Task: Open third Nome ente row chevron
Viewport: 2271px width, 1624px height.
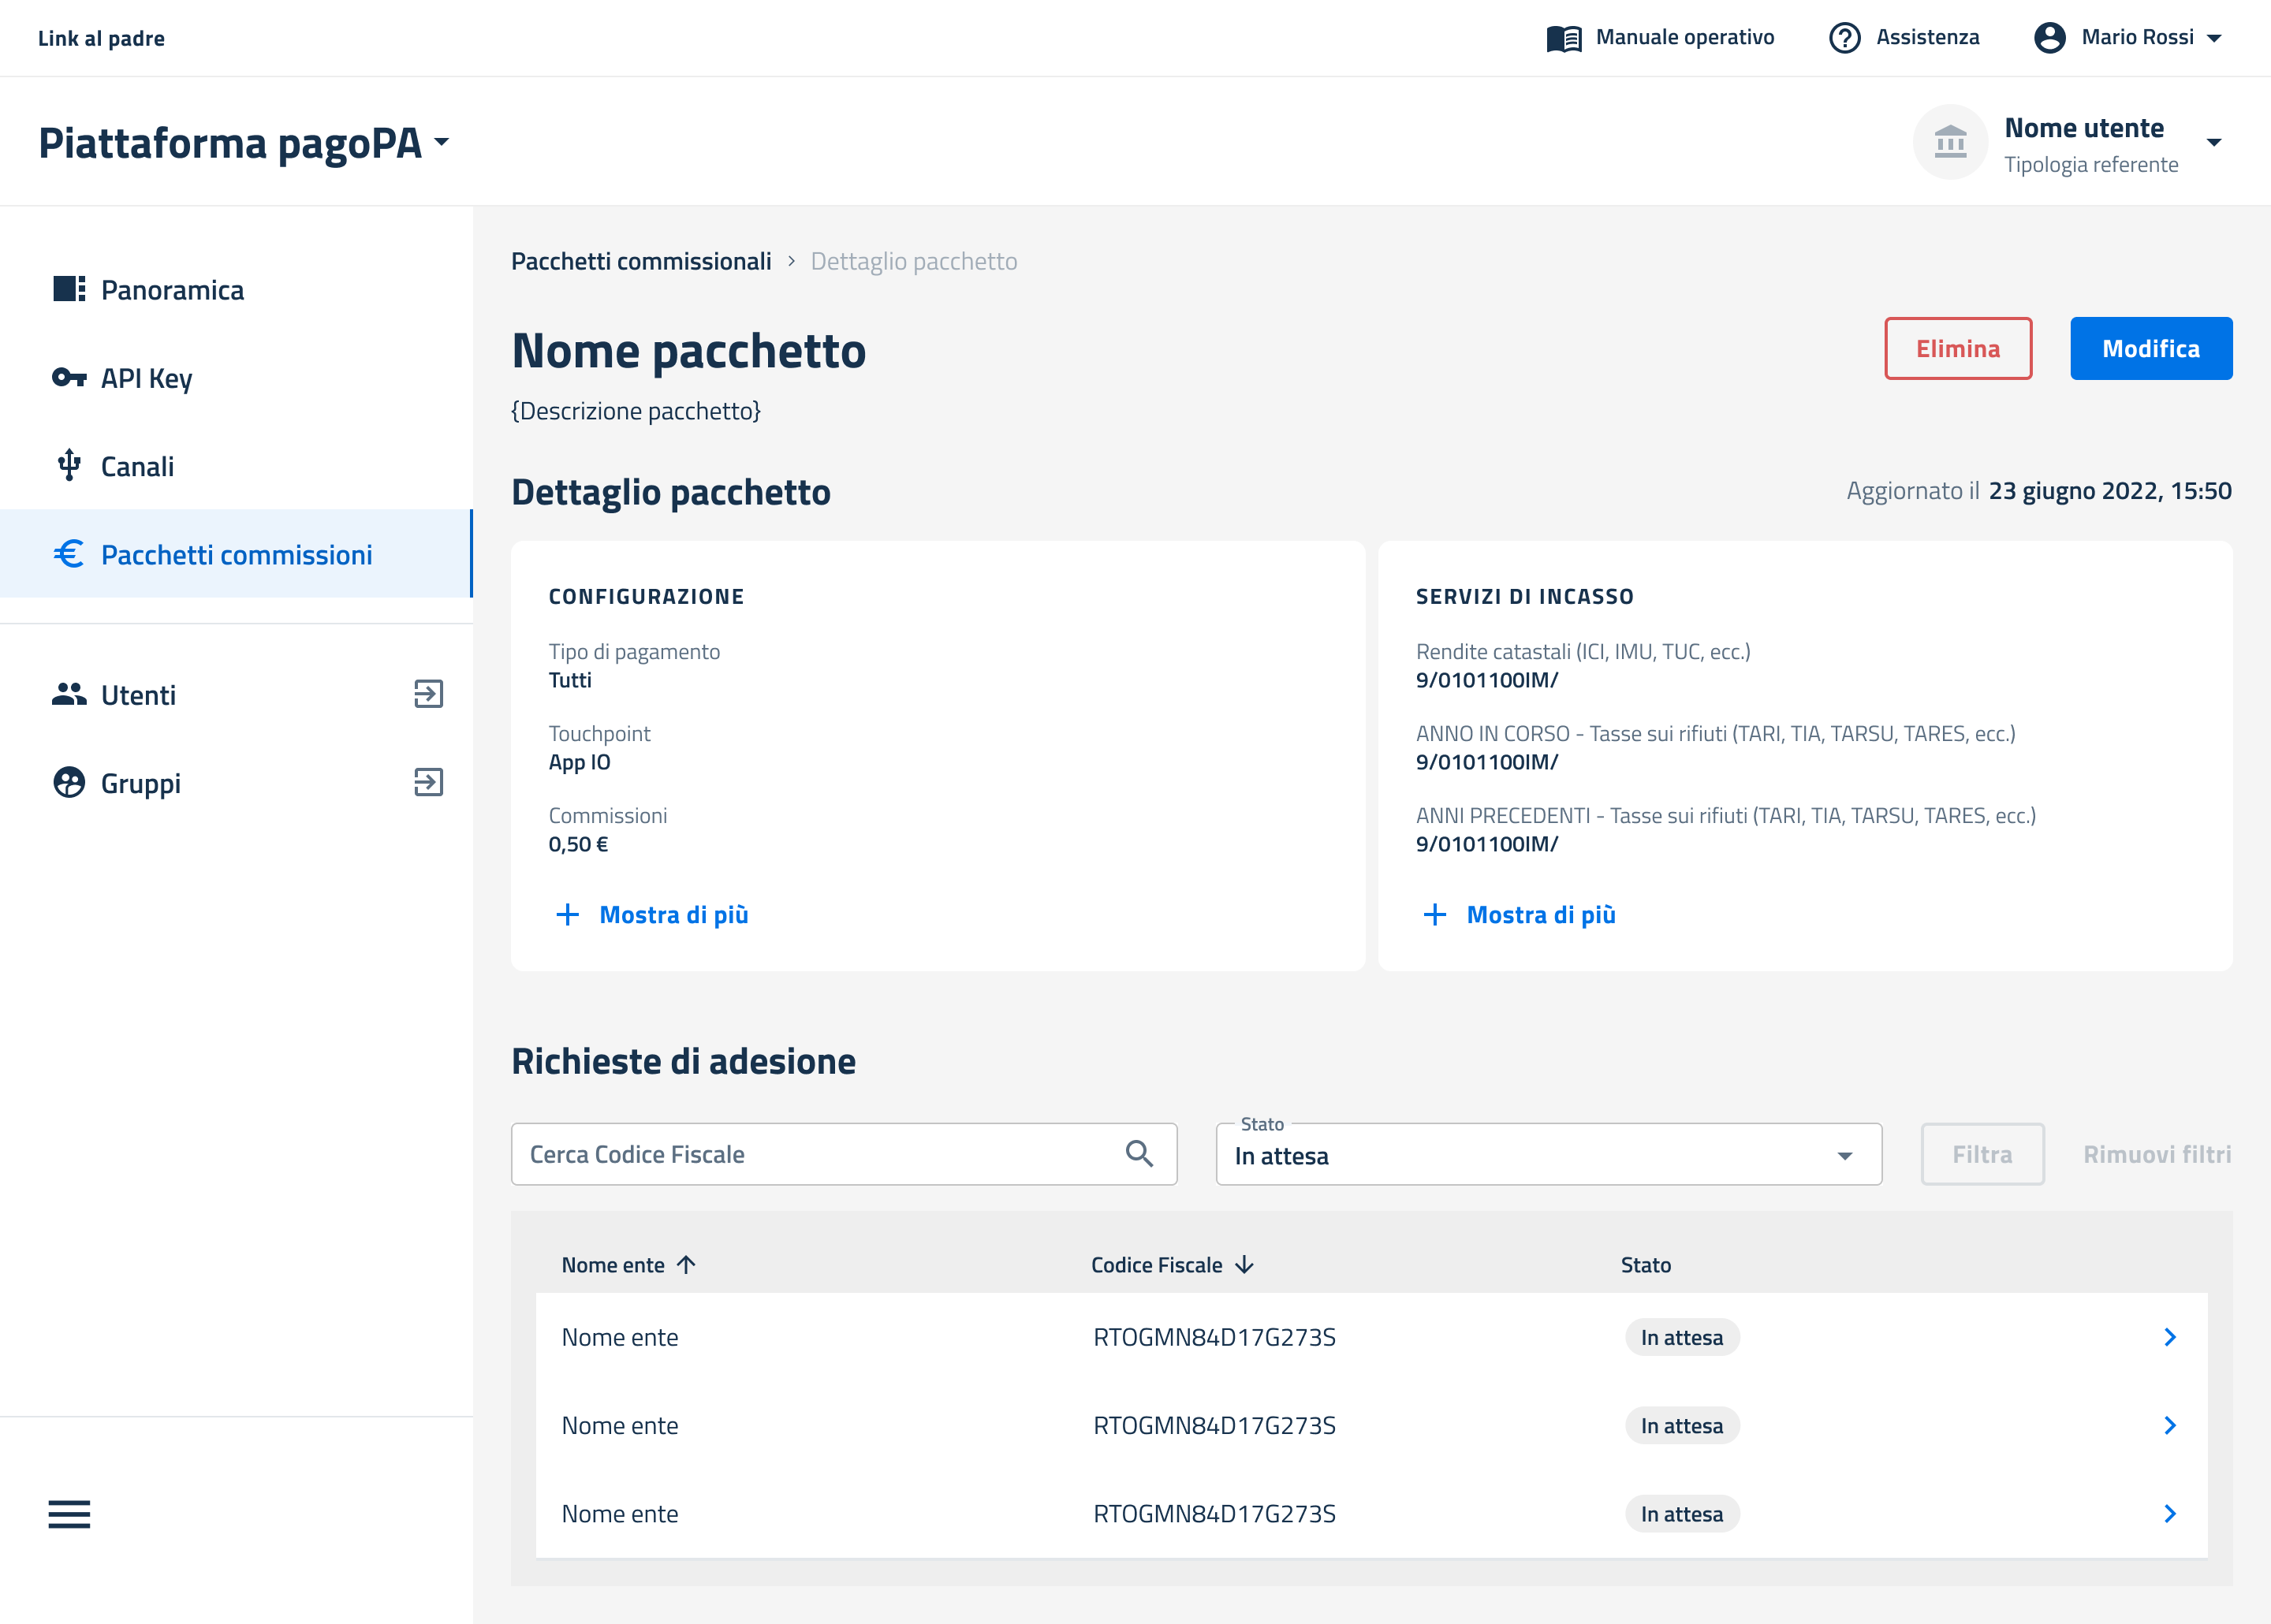Action: [2169, 1513]
